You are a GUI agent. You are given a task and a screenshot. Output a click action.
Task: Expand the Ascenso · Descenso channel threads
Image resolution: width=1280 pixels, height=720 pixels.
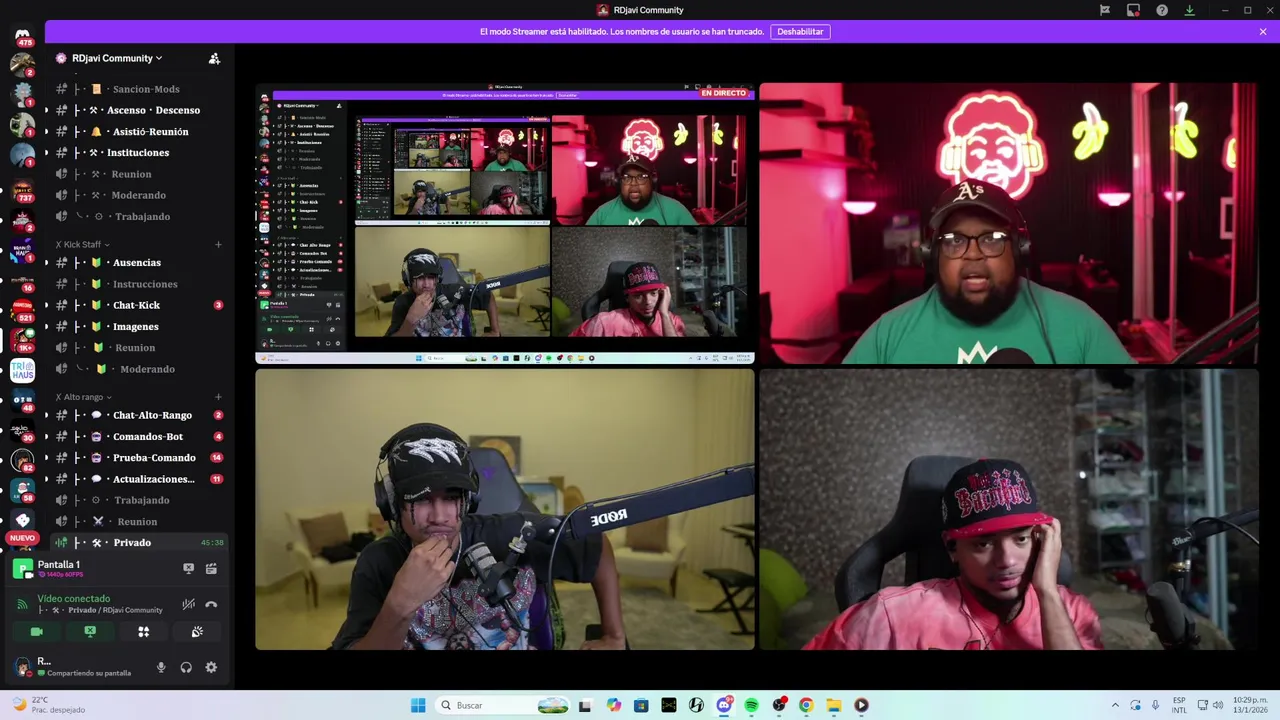(45, 110)
